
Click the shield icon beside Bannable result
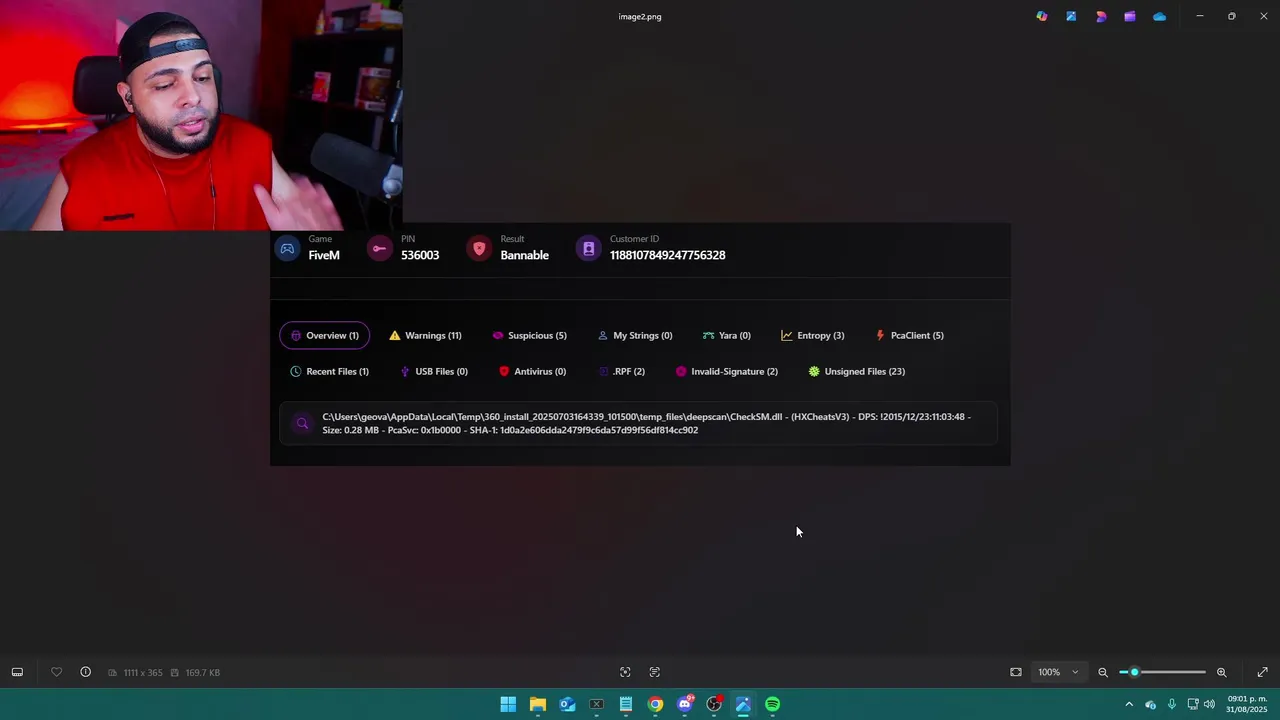click(x=479, y=248)
